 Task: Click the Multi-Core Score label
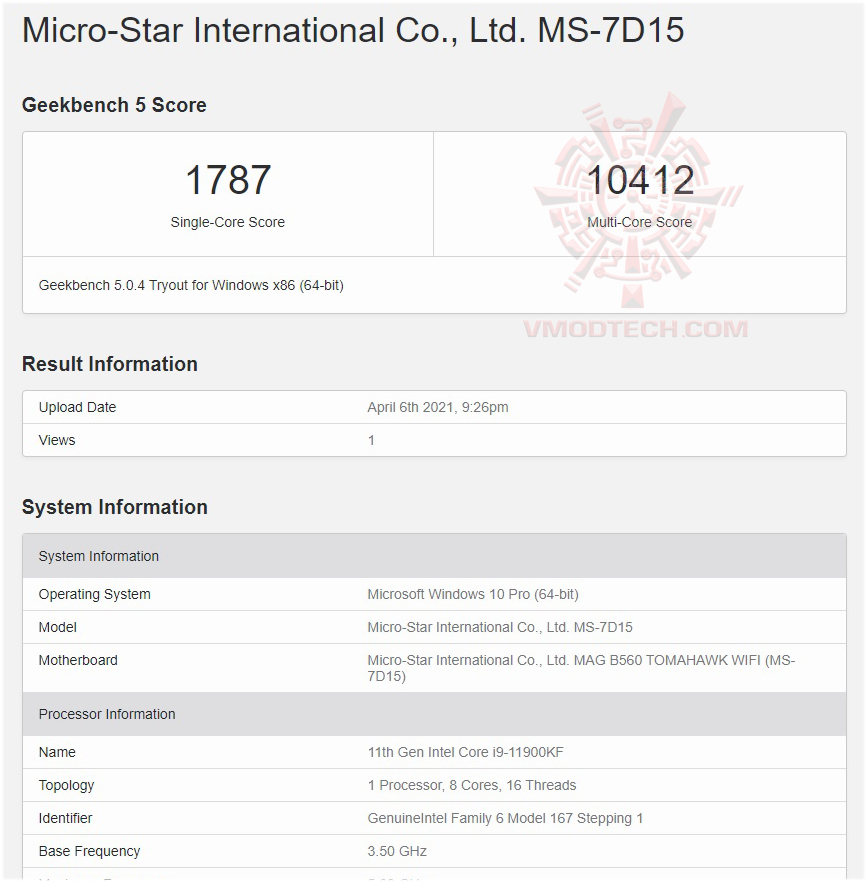(640, 222)
